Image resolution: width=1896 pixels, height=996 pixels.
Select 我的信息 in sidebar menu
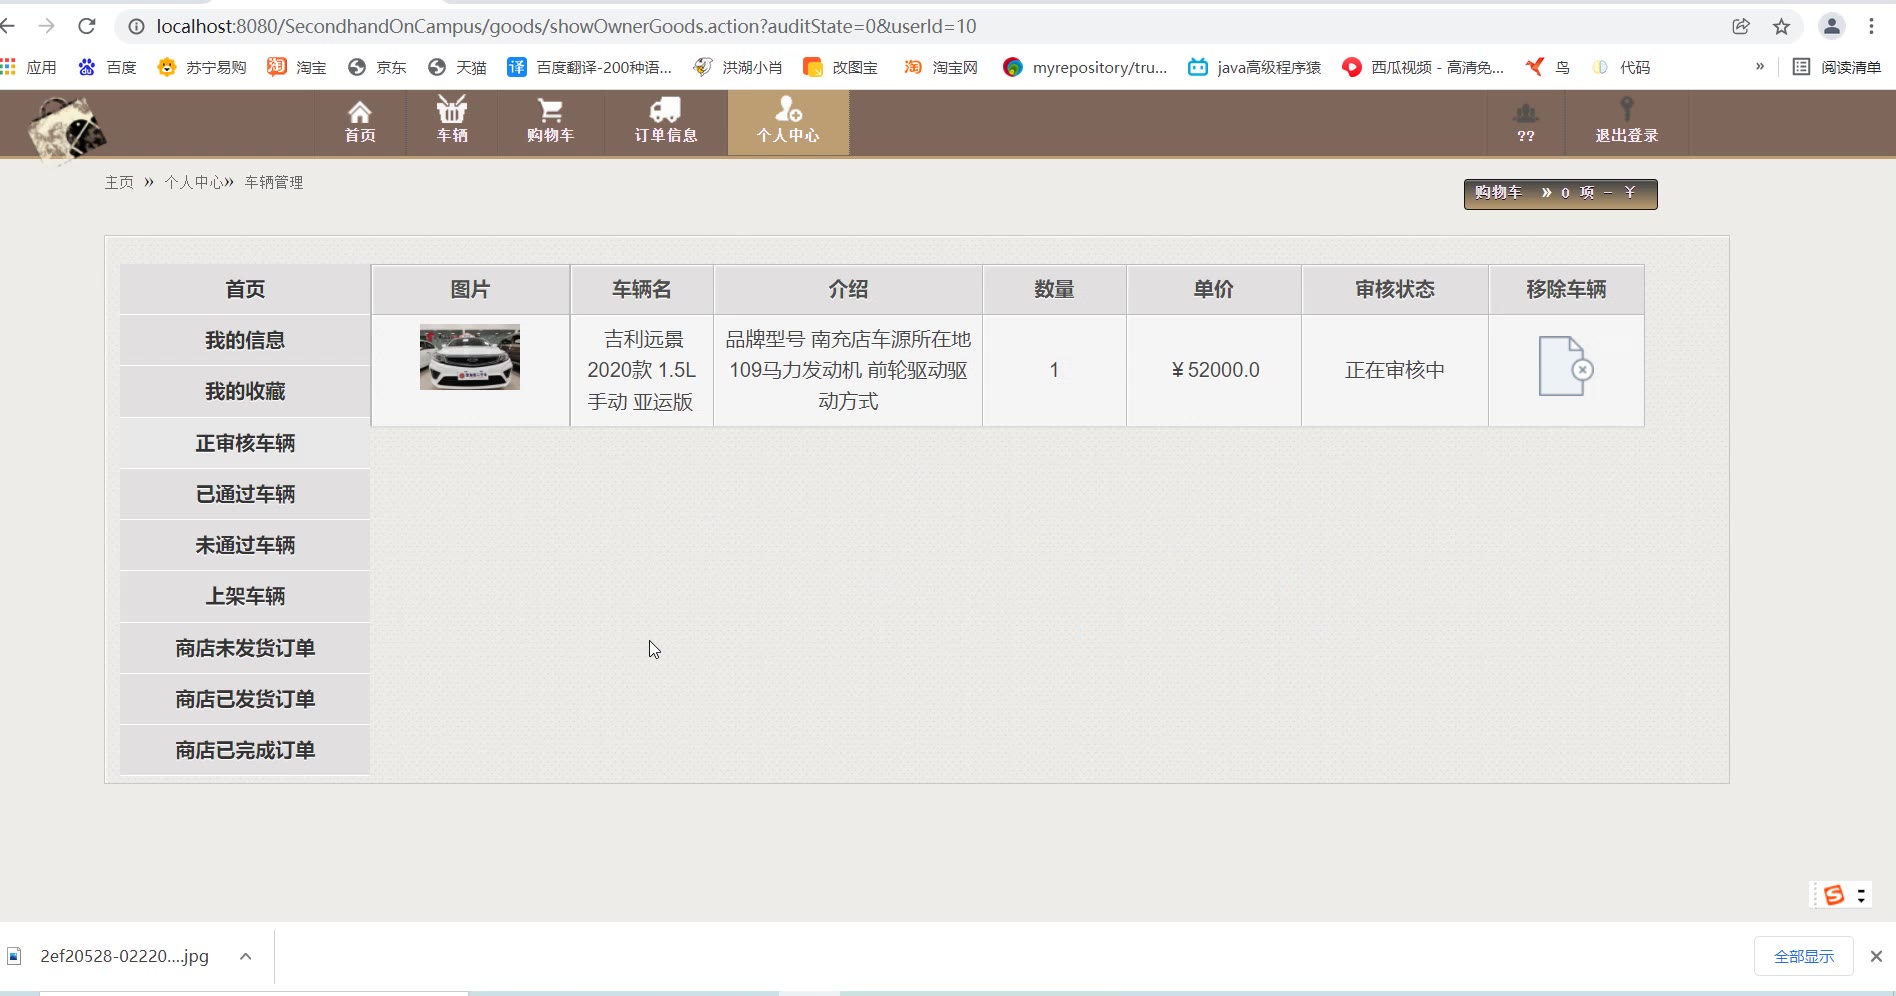tap(245, 341)
